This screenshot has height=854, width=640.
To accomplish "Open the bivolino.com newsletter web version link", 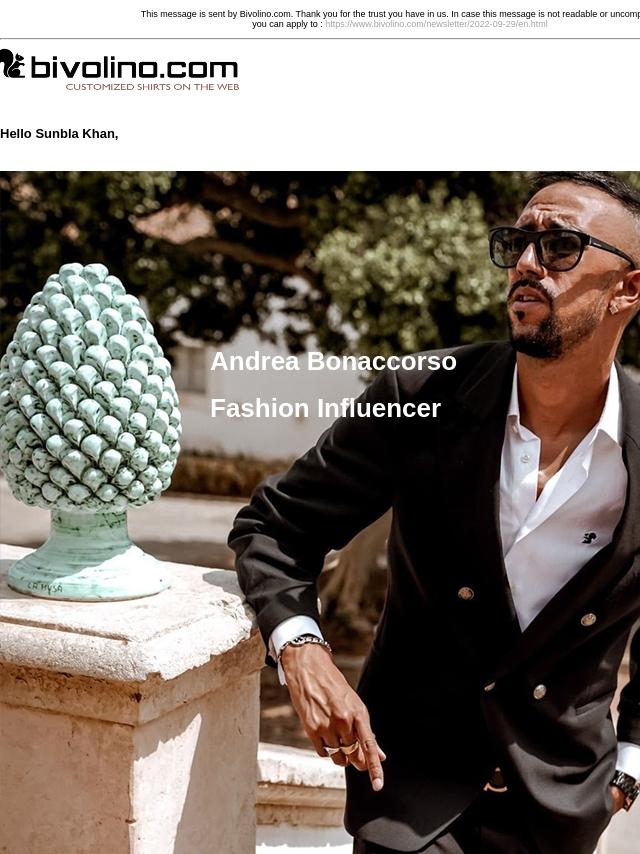I will 436,24.
